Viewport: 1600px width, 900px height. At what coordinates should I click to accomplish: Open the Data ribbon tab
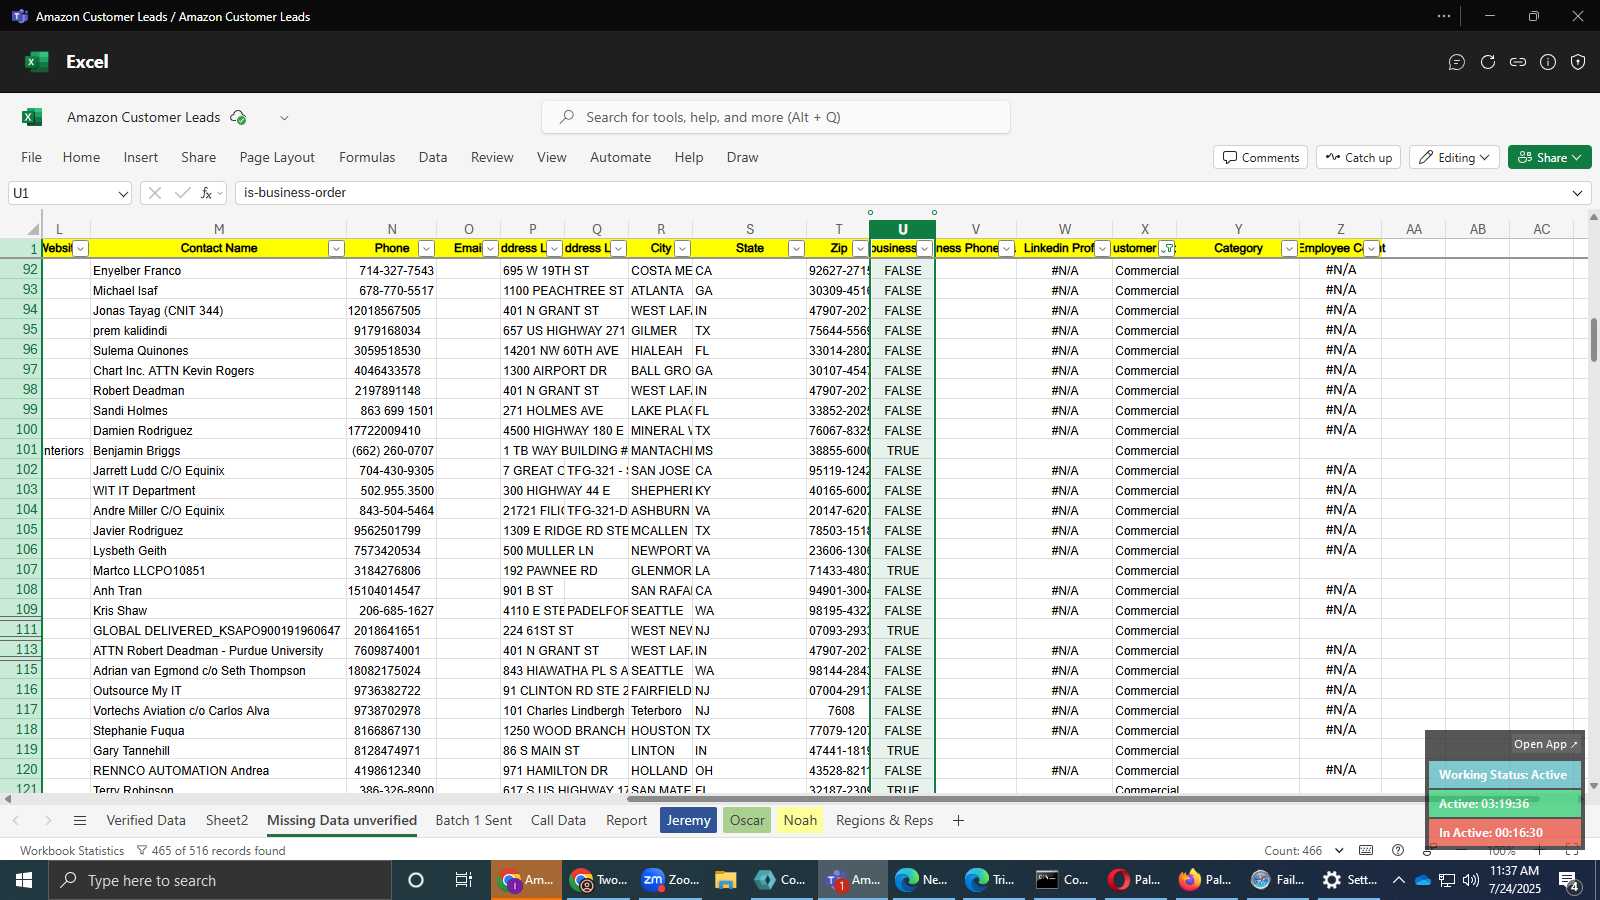(x=433, y=158)
